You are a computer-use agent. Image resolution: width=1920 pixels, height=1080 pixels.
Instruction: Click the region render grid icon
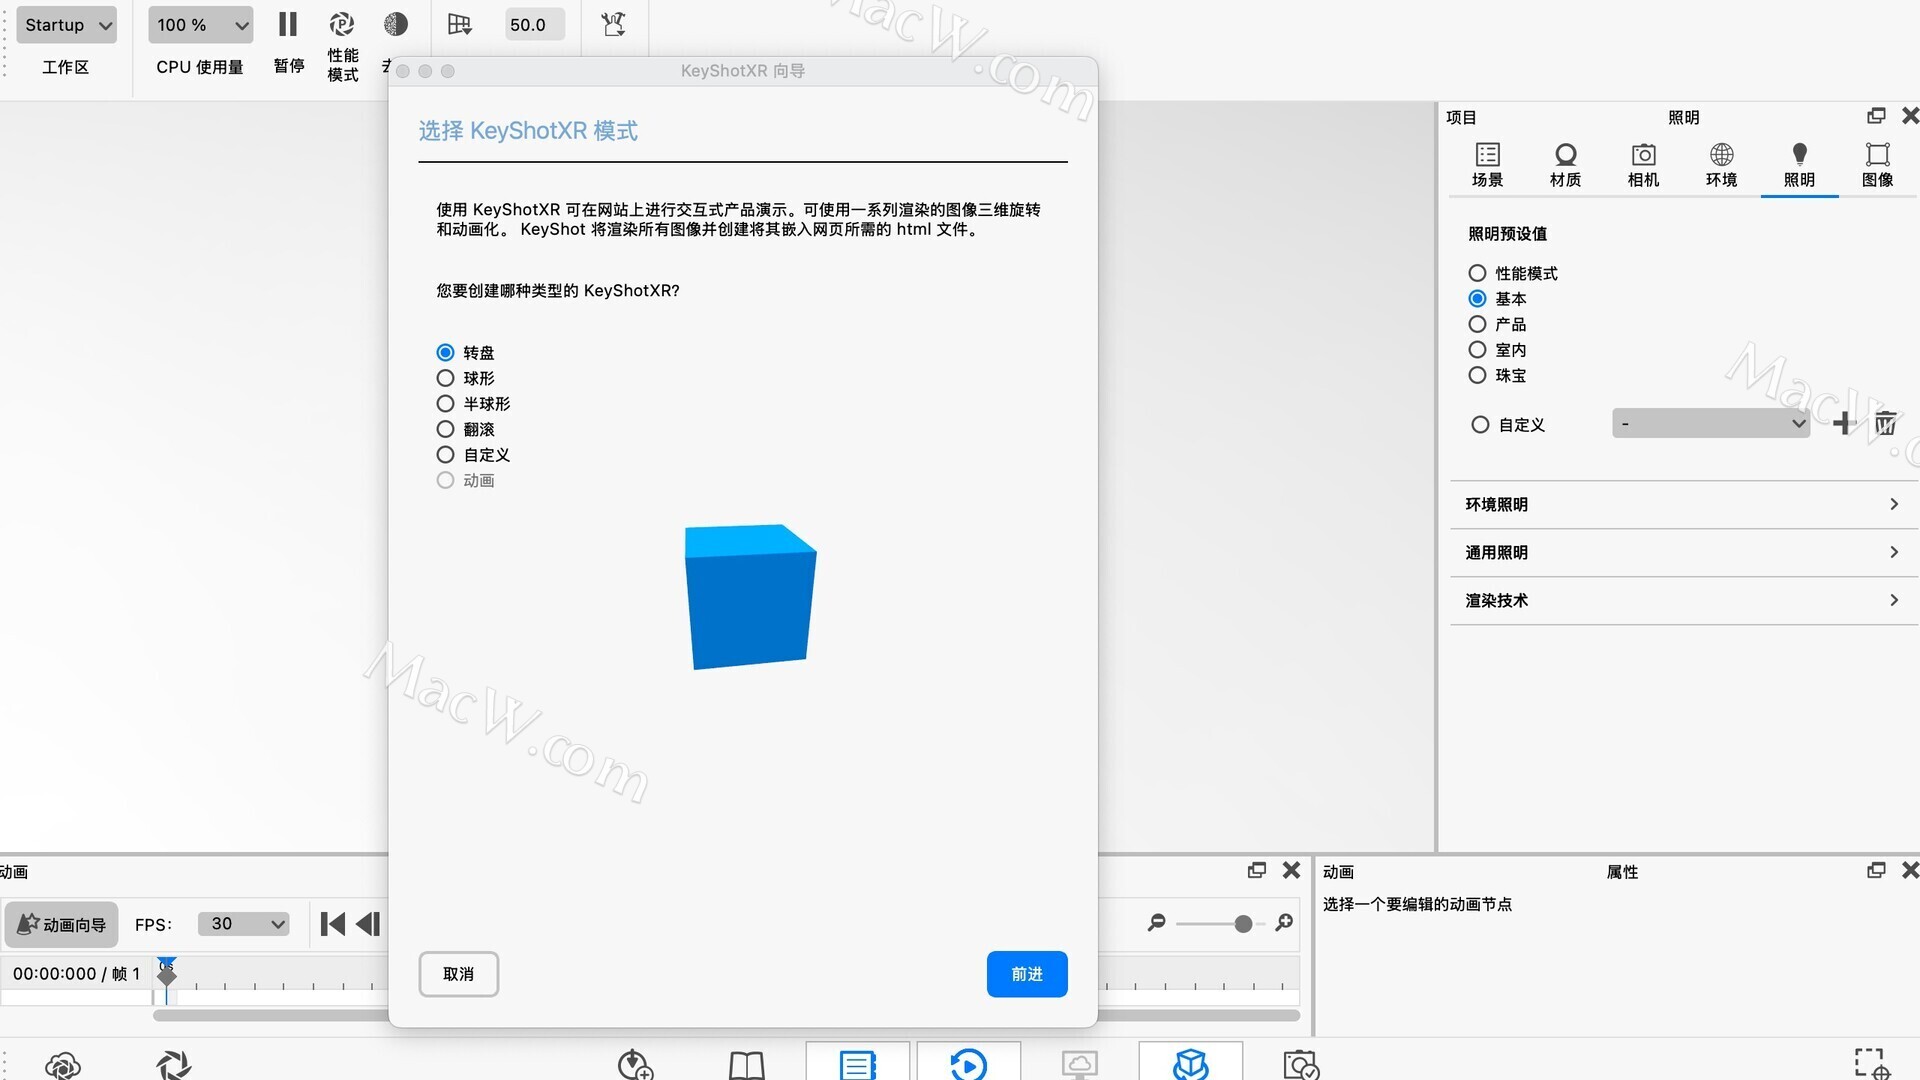click(x=459, y=25)
